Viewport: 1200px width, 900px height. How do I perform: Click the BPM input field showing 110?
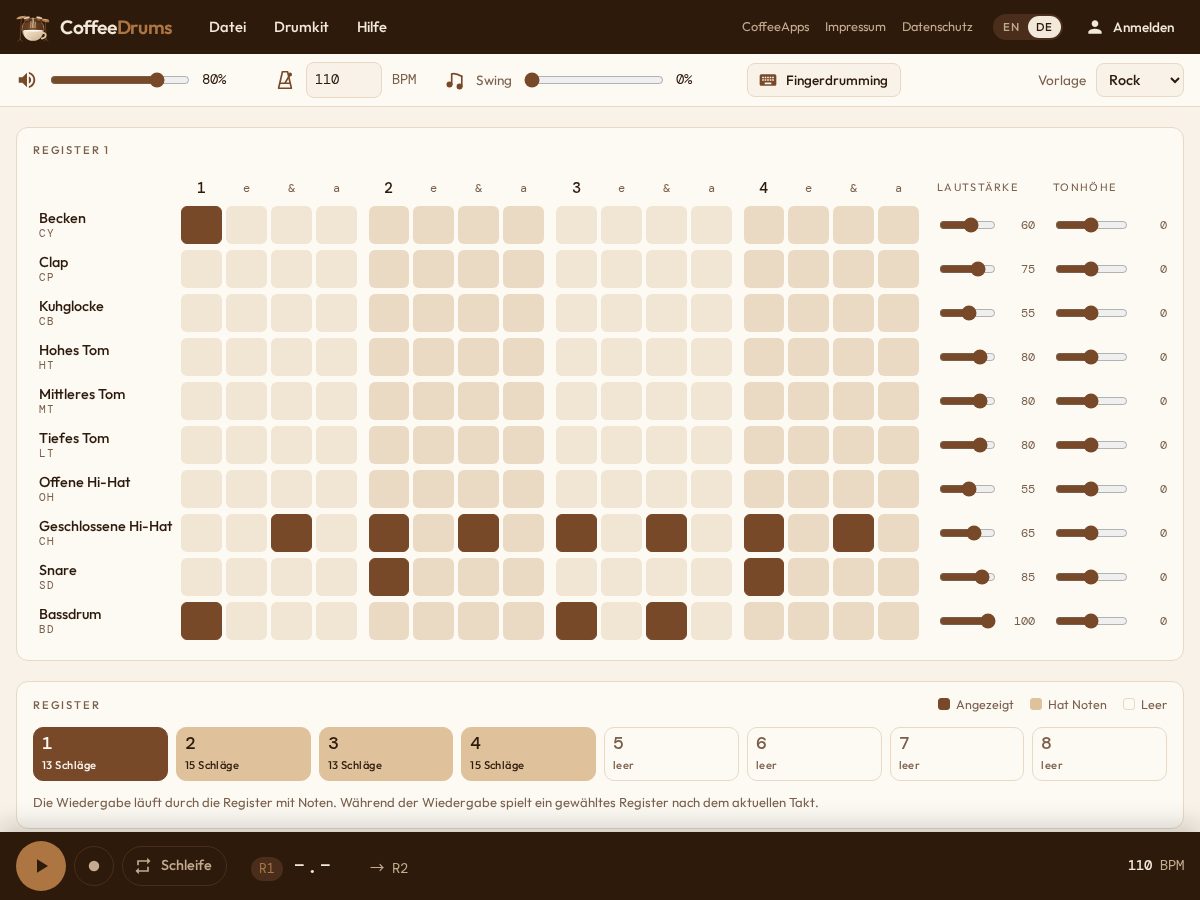coord(344,80)
